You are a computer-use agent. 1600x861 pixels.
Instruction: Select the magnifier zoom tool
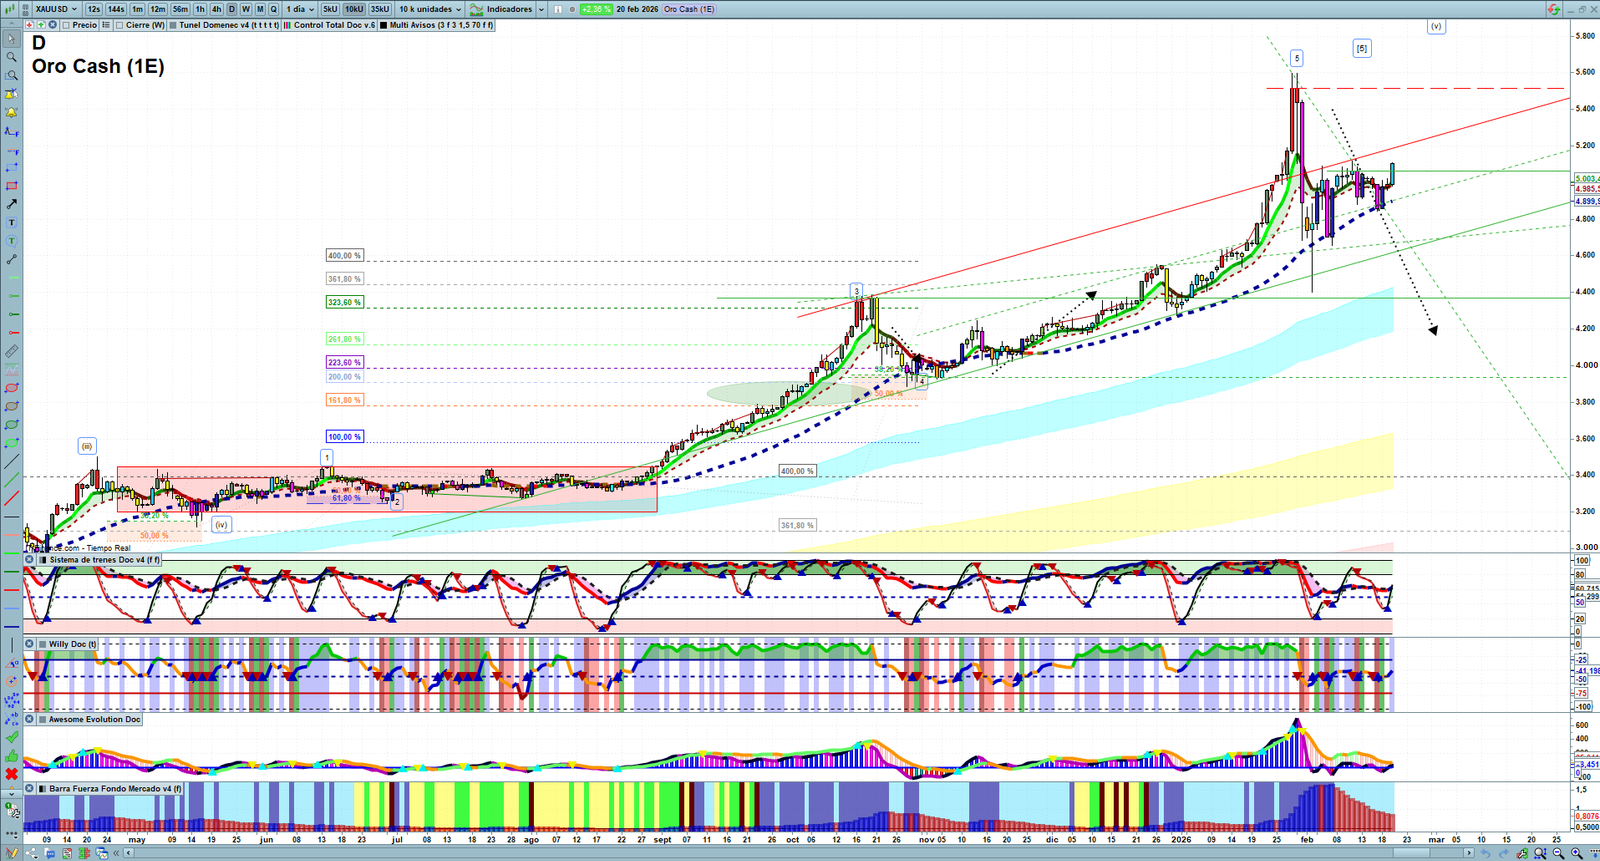[12, 57]
